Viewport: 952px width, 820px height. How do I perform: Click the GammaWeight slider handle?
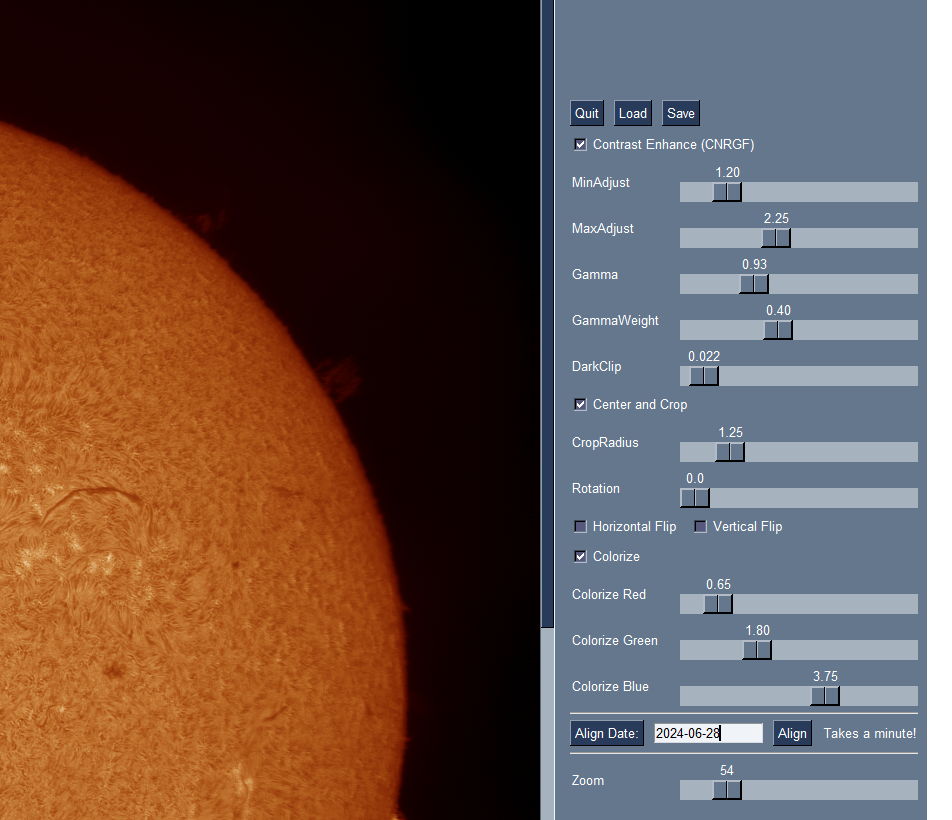tap(778, 330)
